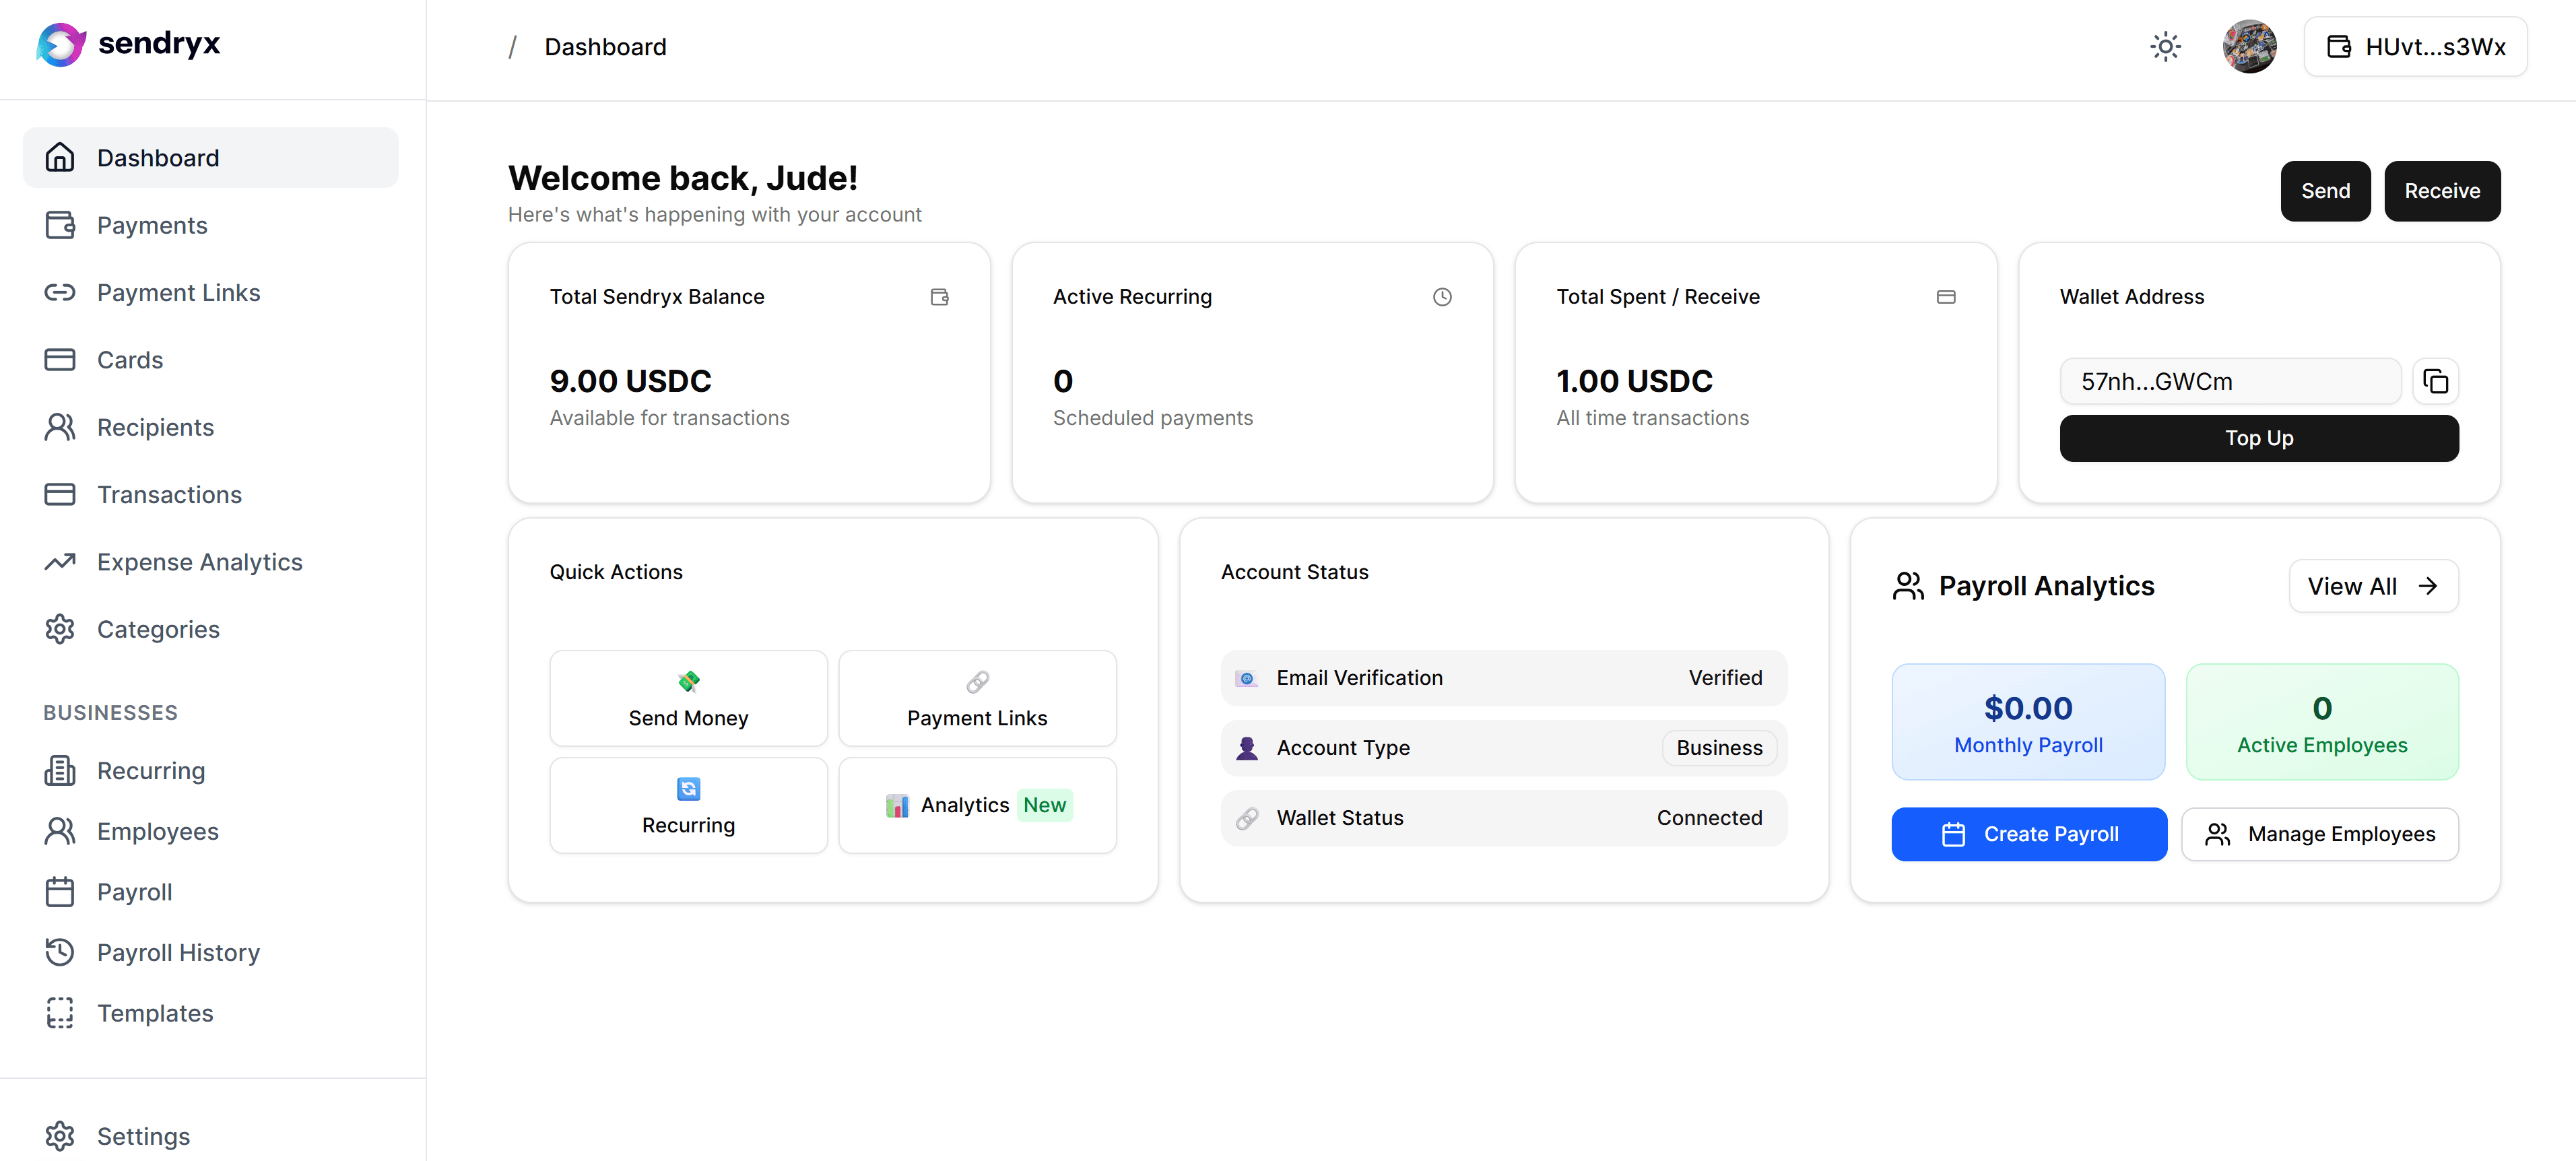Click the user profile avatar
Screen dimensions: 2576x1161
coord(2249,47)
